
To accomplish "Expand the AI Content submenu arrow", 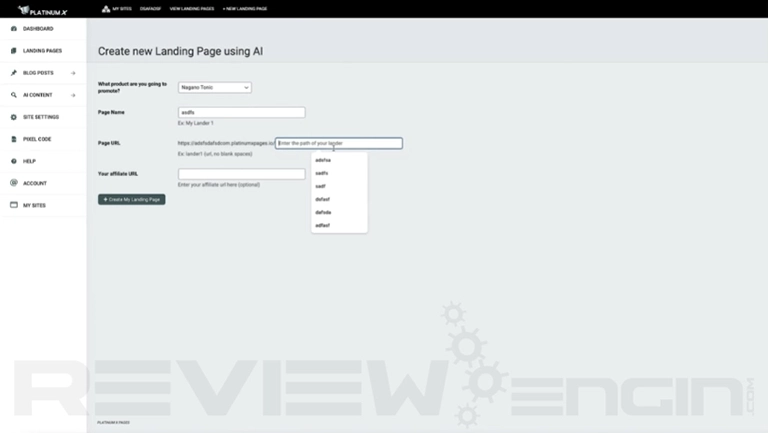I will pos(73,95).
